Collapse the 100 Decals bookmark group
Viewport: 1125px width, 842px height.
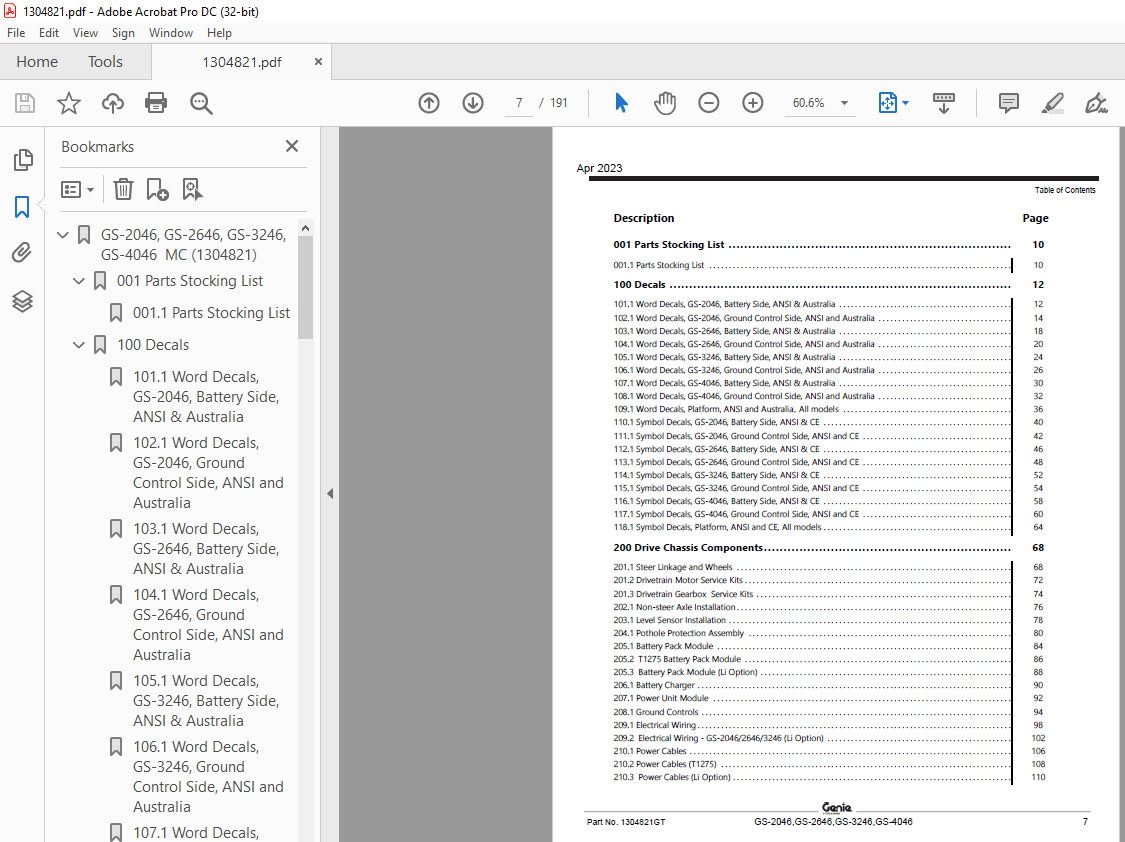pos(79,345)
